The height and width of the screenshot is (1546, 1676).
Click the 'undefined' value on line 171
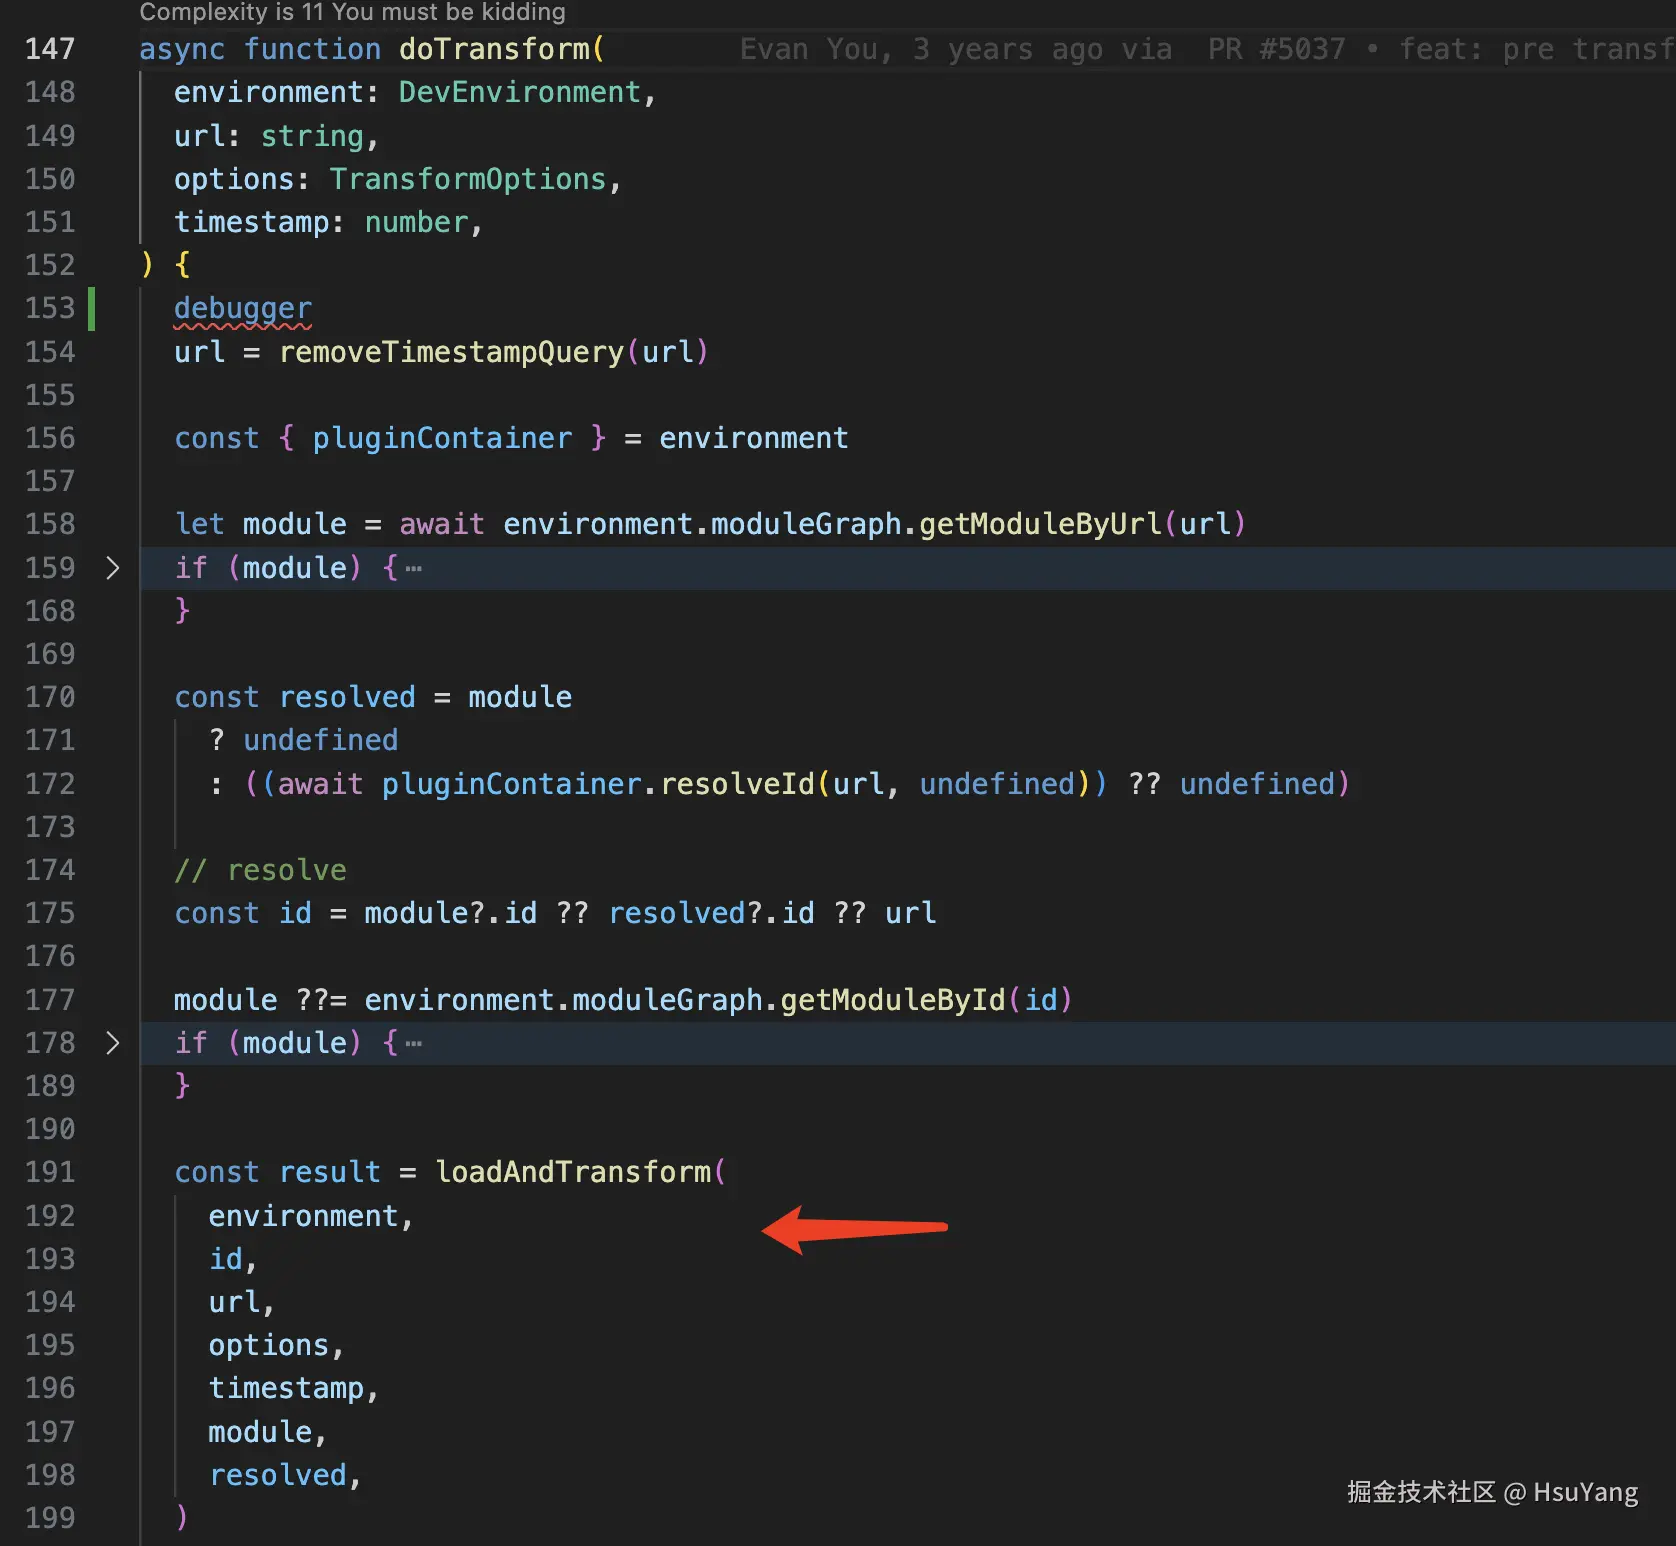[x=321, y=740]
